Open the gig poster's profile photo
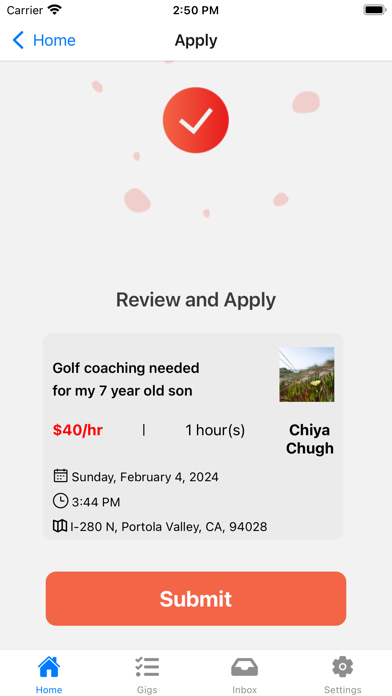 click(307, 374)
